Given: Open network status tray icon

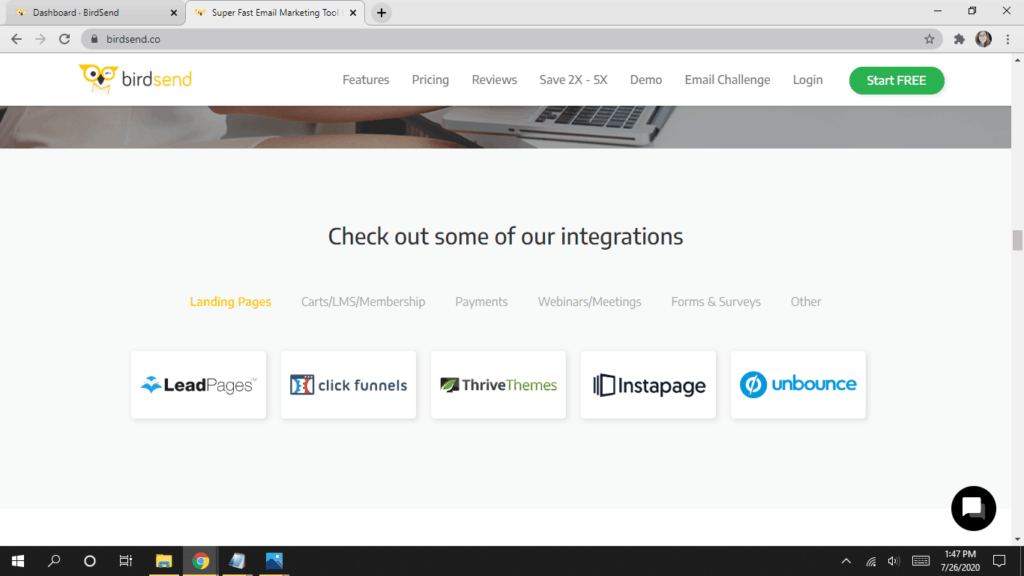Looking at the screenshot, I should (871, 561).
